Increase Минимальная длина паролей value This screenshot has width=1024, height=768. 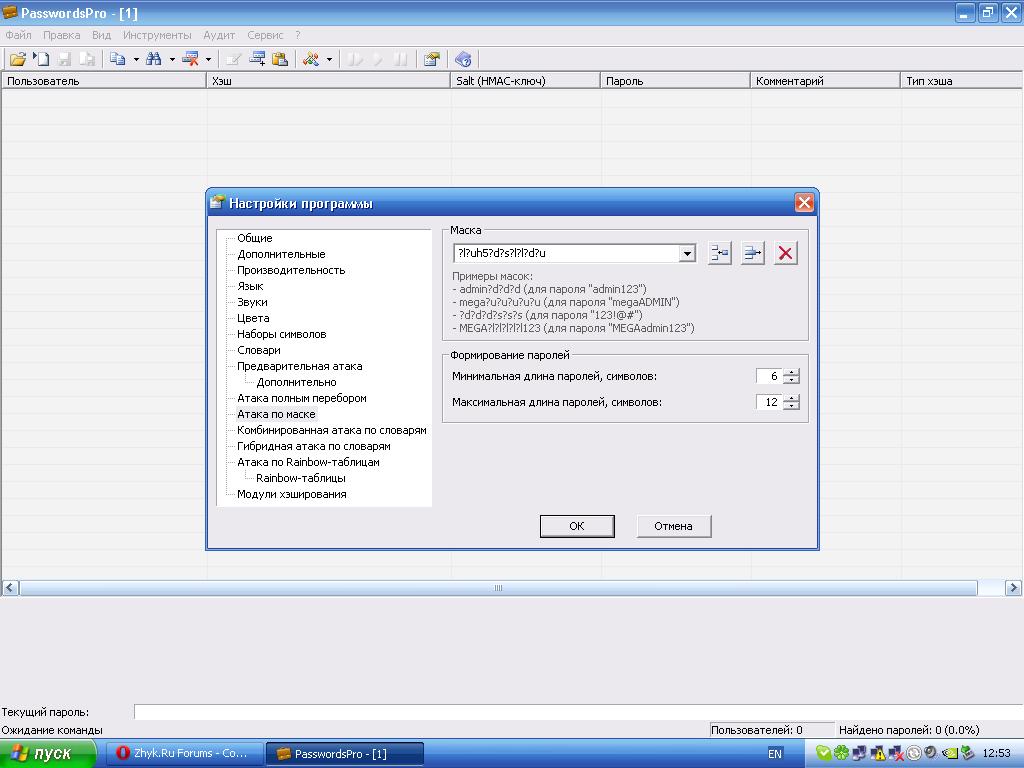792,372
